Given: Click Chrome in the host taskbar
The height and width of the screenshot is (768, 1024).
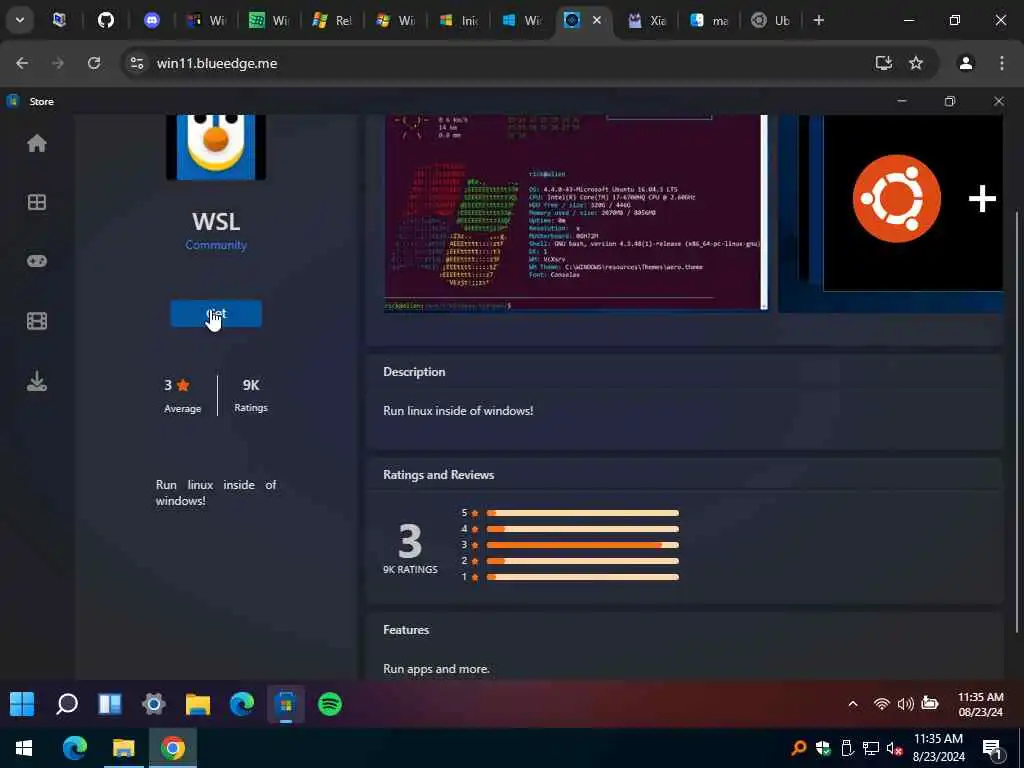Looking at the screenshot, I should 172,748.
